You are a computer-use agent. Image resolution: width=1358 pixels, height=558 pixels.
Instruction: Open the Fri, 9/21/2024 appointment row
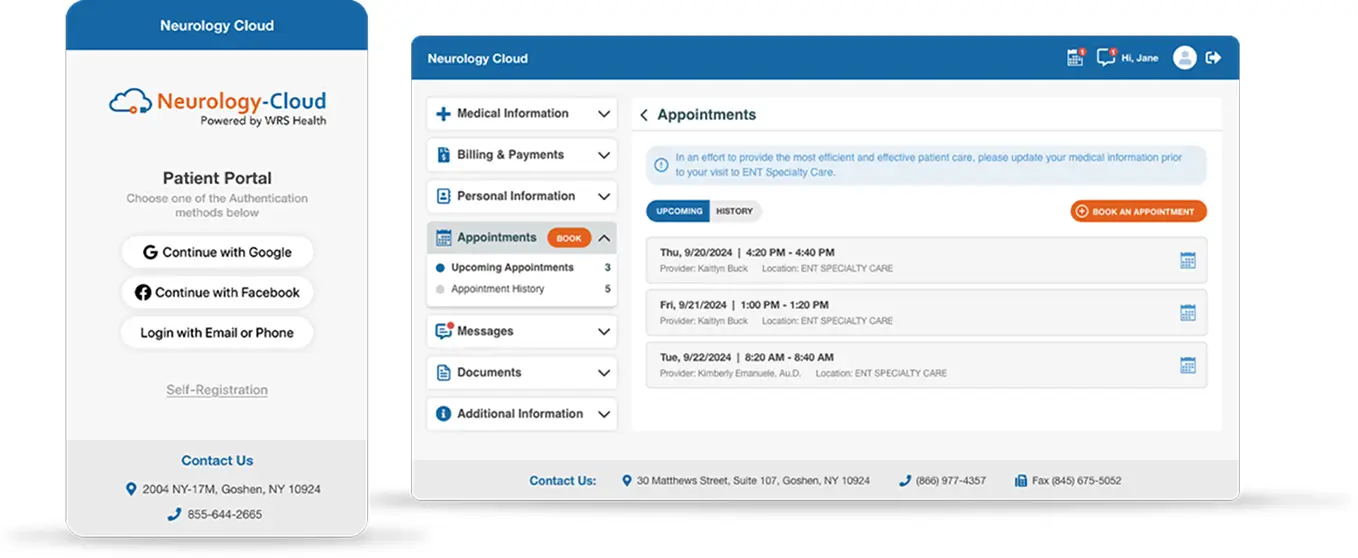click(x=926, y=312)
